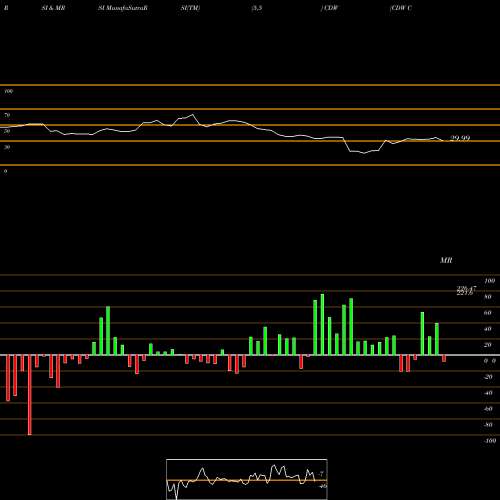Click the -100 label on the MR axis

tap(490, 441)
